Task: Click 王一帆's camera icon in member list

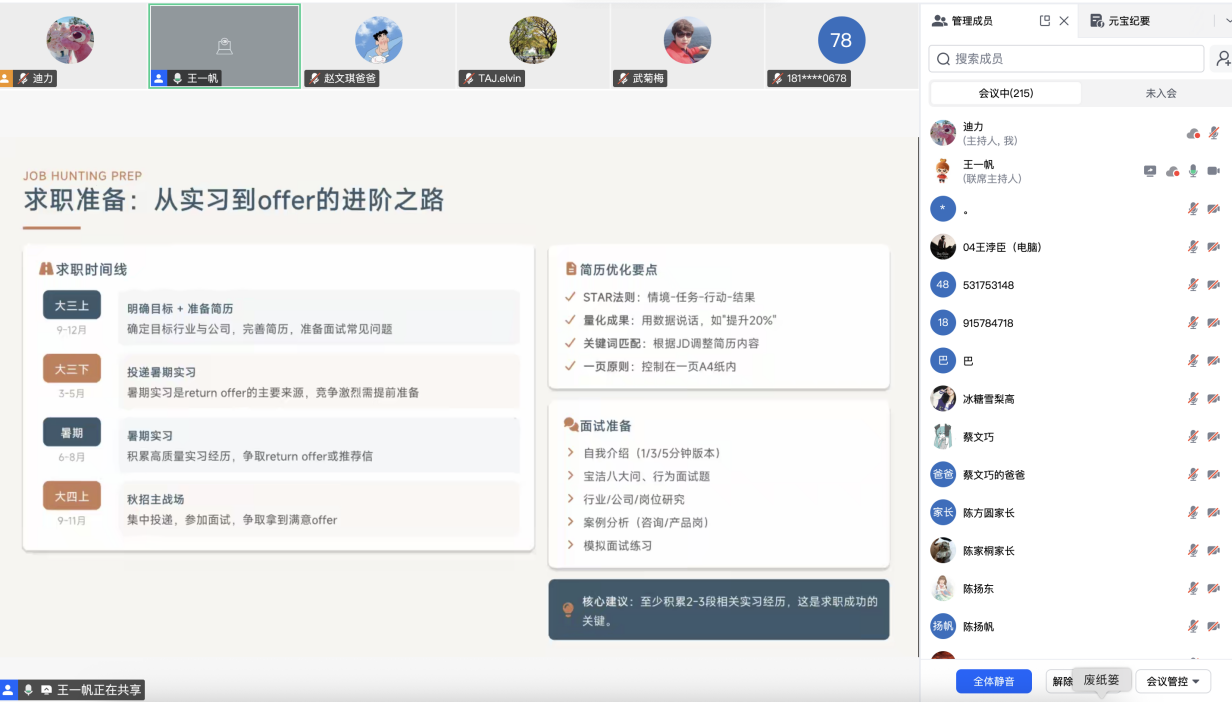Action: click(1213, 171)
